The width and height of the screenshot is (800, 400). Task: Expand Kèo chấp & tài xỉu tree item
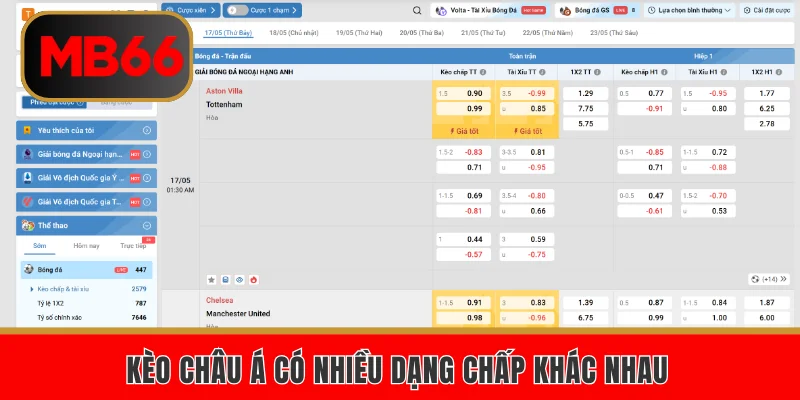(x=32, y=289)
